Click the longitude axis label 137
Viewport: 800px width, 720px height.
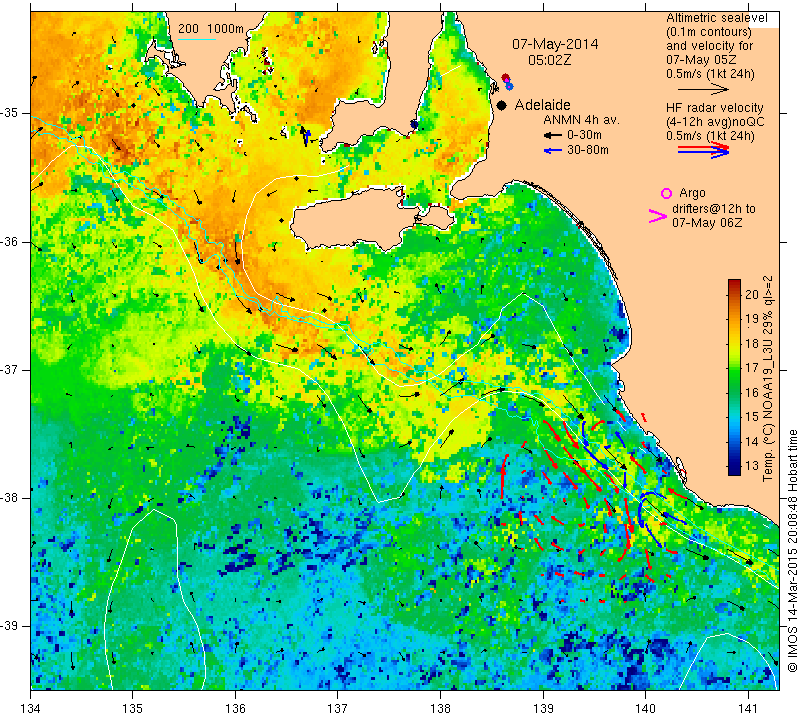(338, 709)
